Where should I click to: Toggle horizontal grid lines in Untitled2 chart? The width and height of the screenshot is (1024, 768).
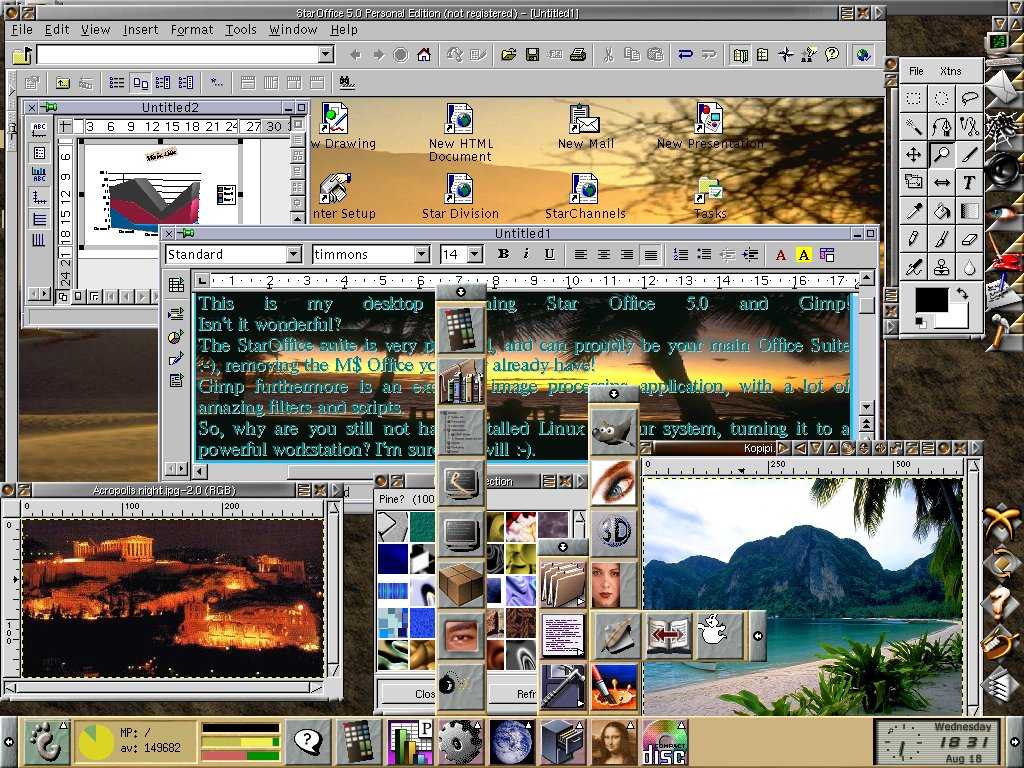click(39, 219)
